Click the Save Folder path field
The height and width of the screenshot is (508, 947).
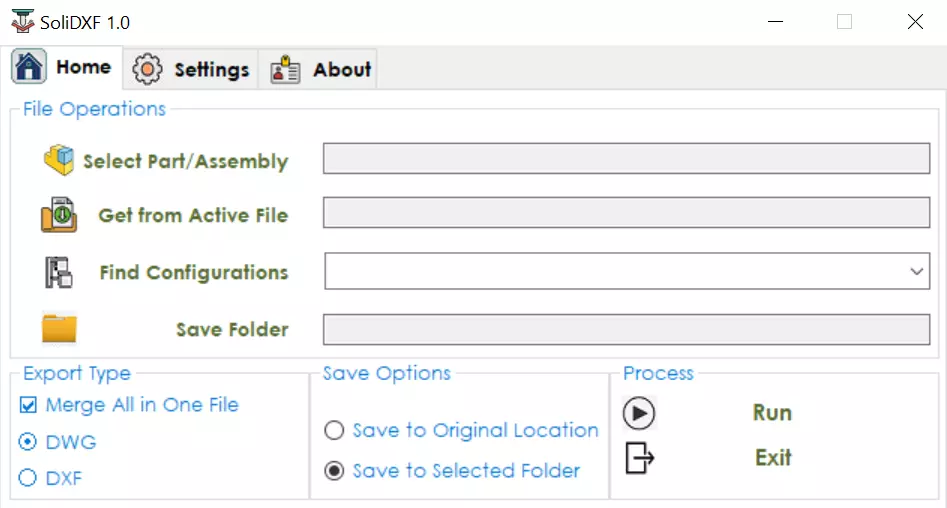pos(626,329)
